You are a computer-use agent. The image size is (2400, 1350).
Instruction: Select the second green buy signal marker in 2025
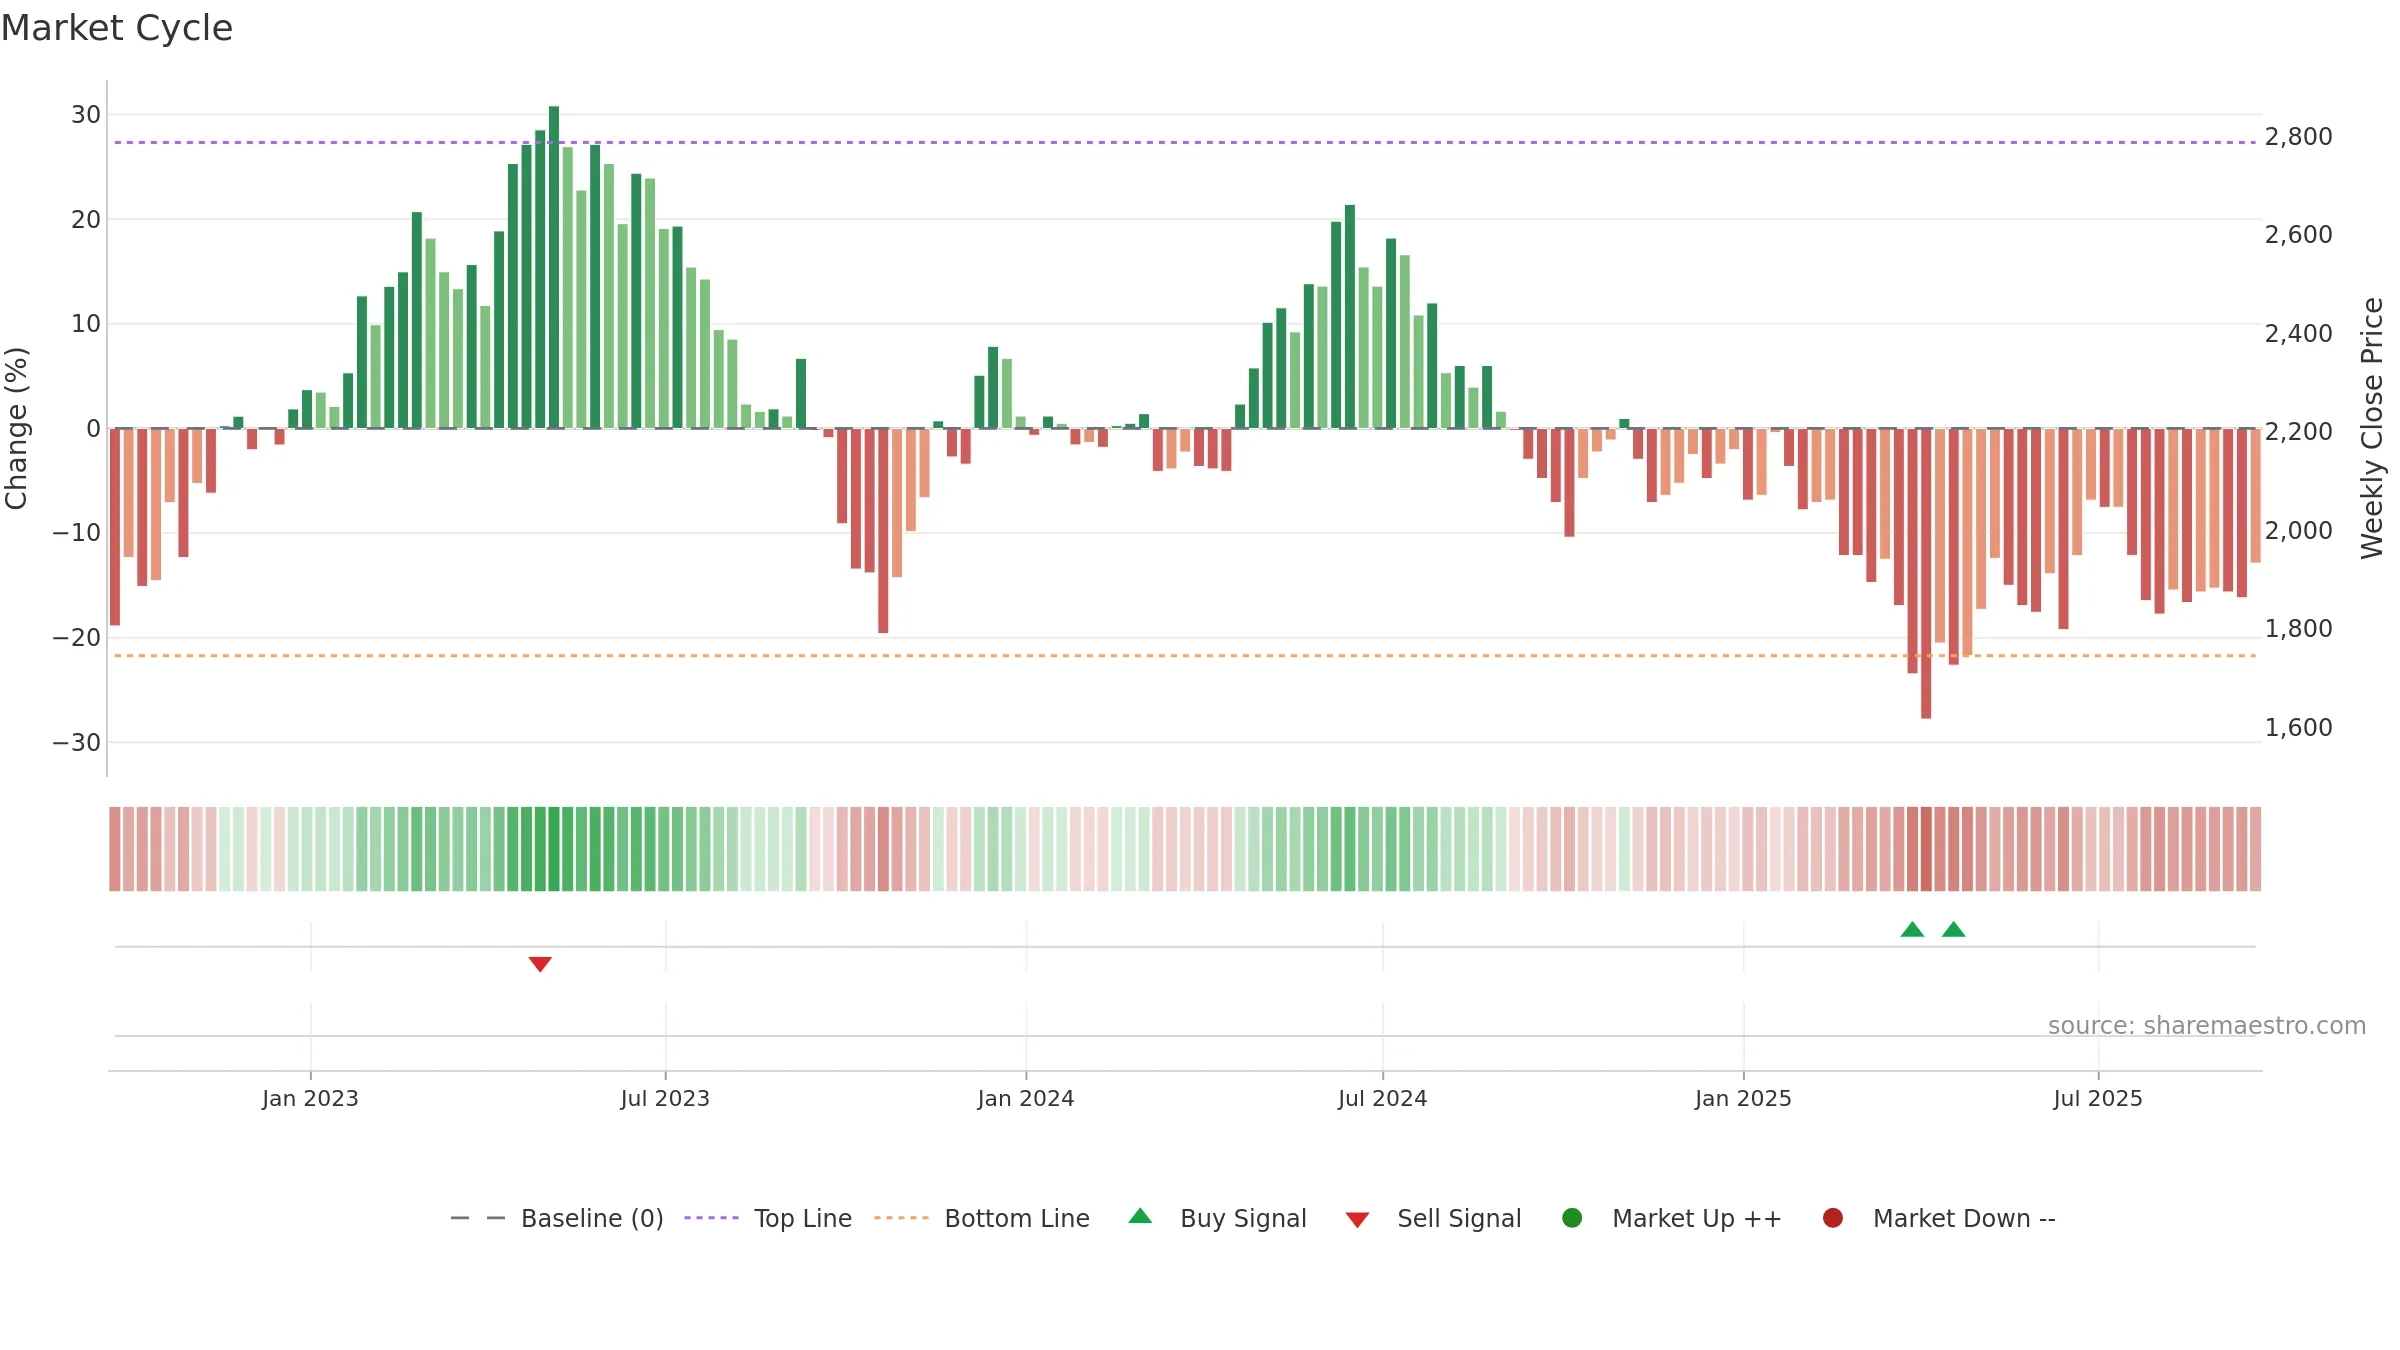click(x=1954, y=929)
